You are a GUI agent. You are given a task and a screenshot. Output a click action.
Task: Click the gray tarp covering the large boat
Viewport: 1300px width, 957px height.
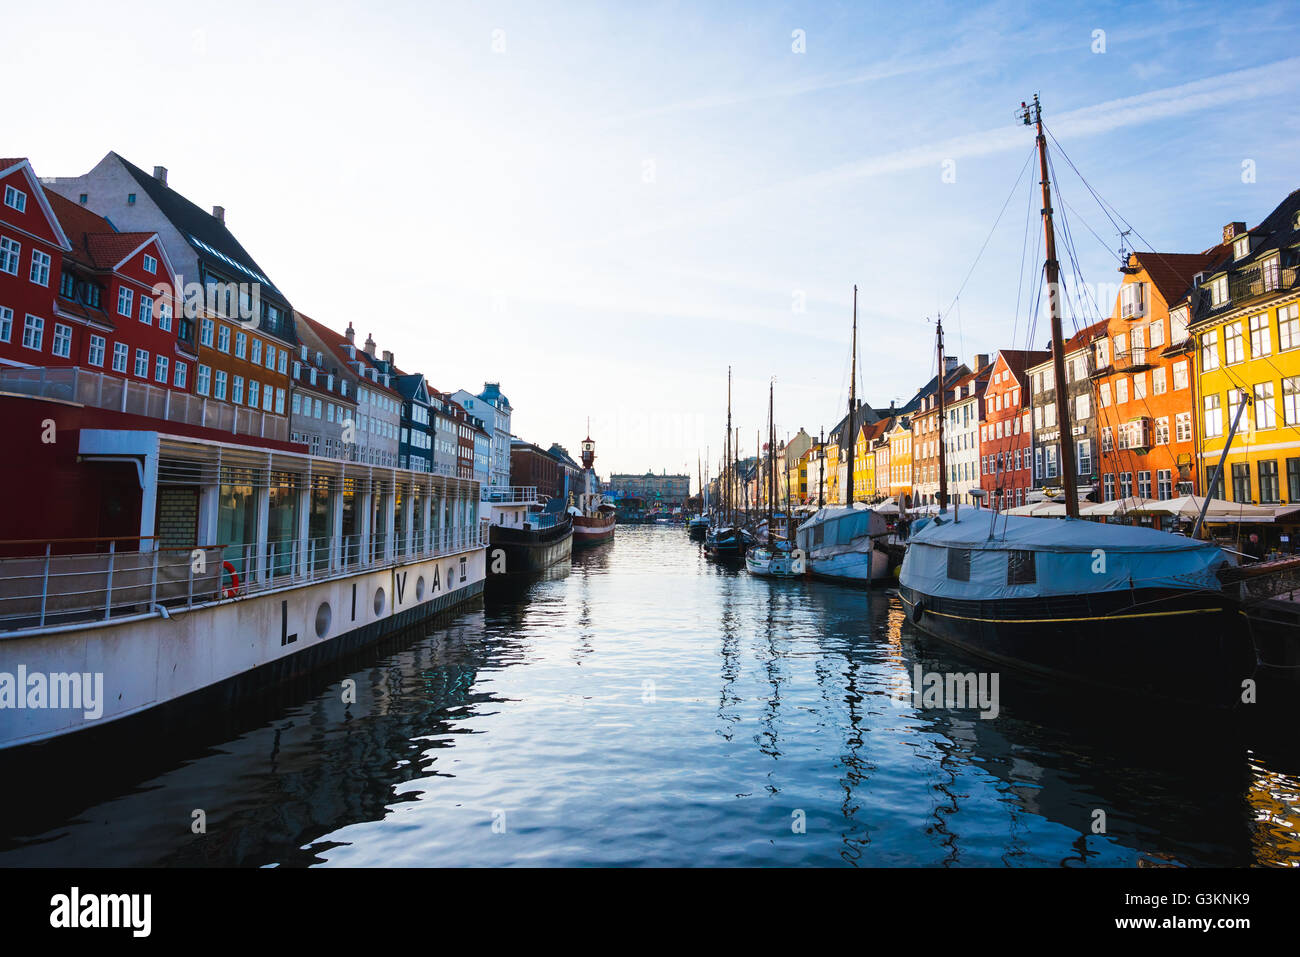[x=1062, y=556]
